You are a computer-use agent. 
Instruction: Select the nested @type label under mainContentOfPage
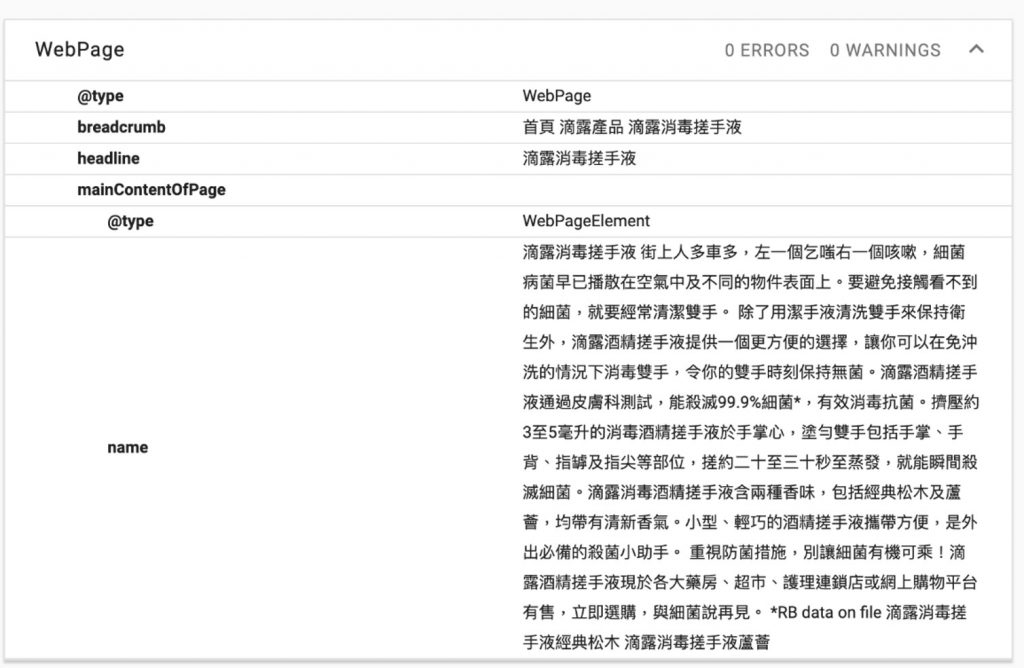131,221
